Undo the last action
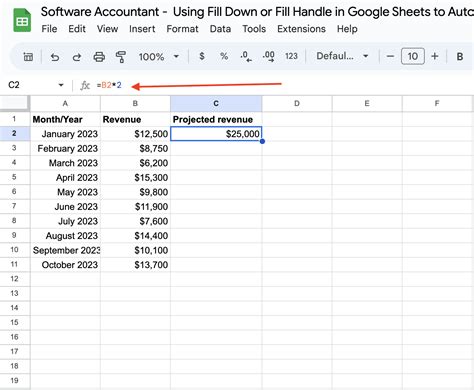474x390 pixels. coord(55,57)
